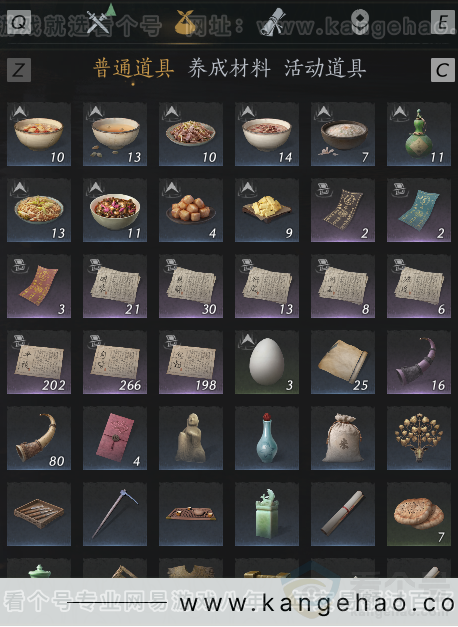Select the red envelope item with count 4
This screenshot has height=627, width=458.
115,438
